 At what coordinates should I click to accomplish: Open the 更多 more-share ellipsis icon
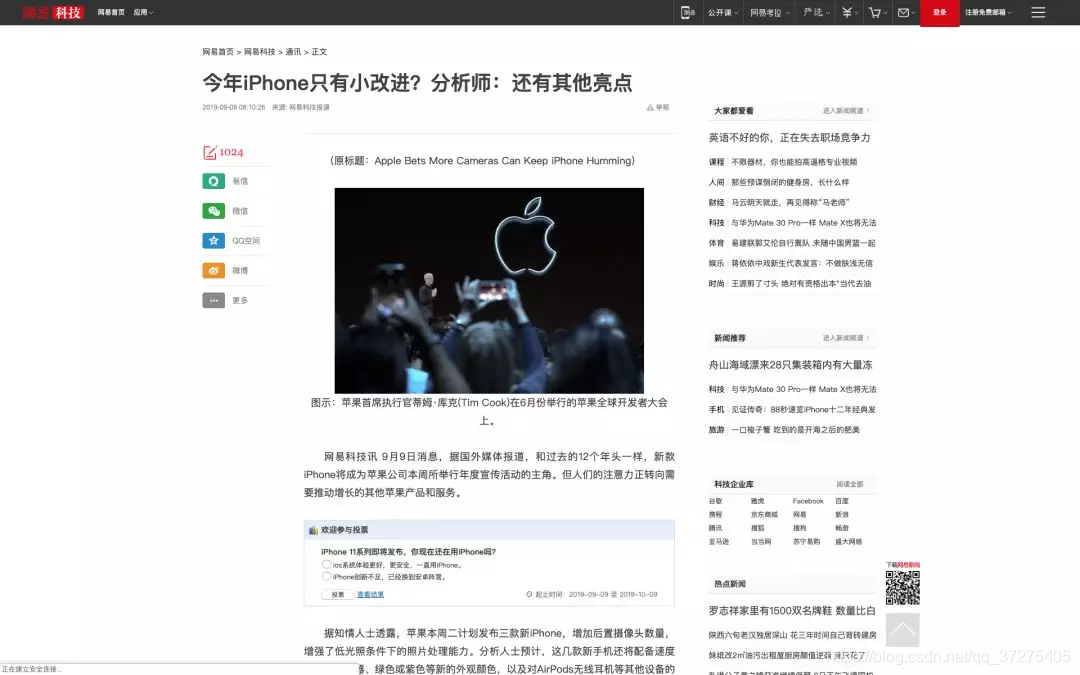coord(214,300)
